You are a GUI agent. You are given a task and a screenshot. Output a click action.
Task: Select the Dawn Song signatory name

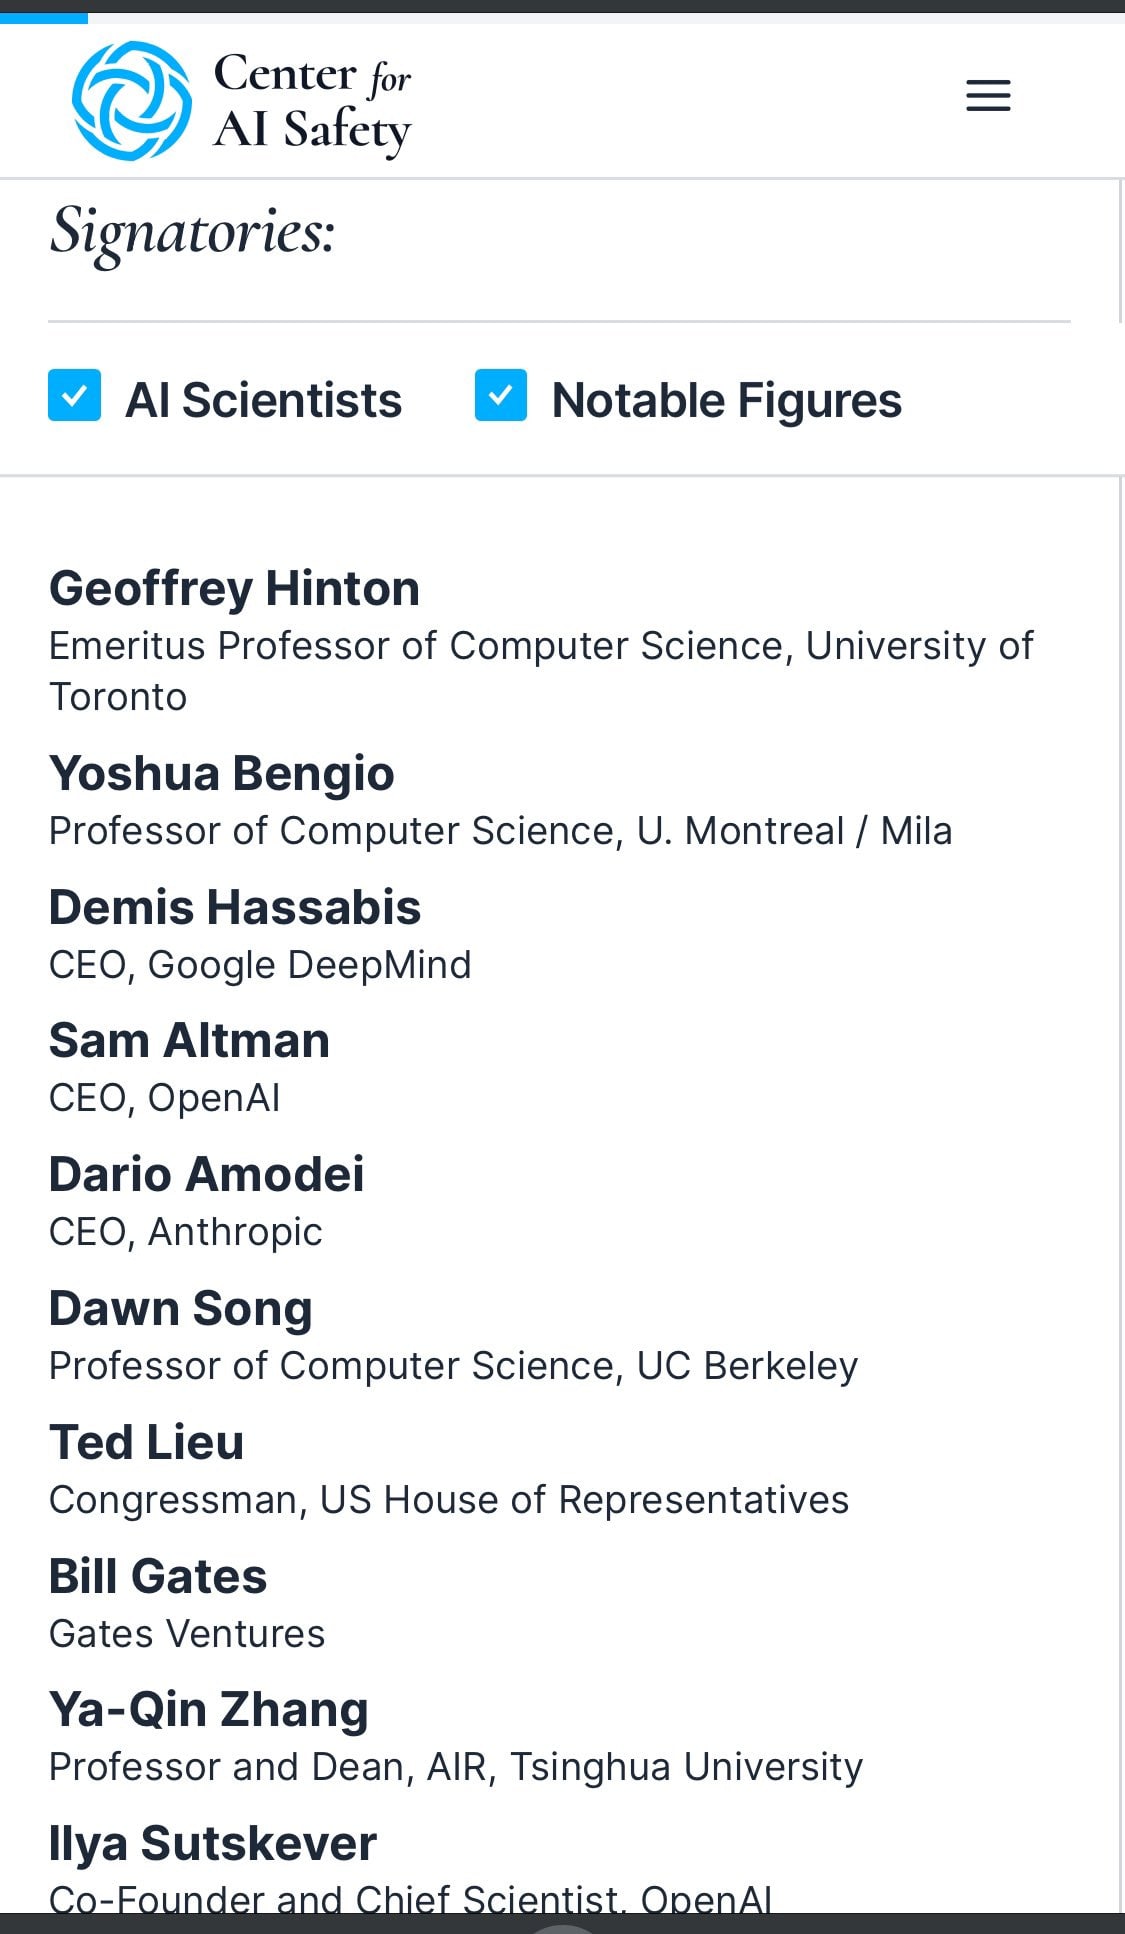pos(181,1309)
